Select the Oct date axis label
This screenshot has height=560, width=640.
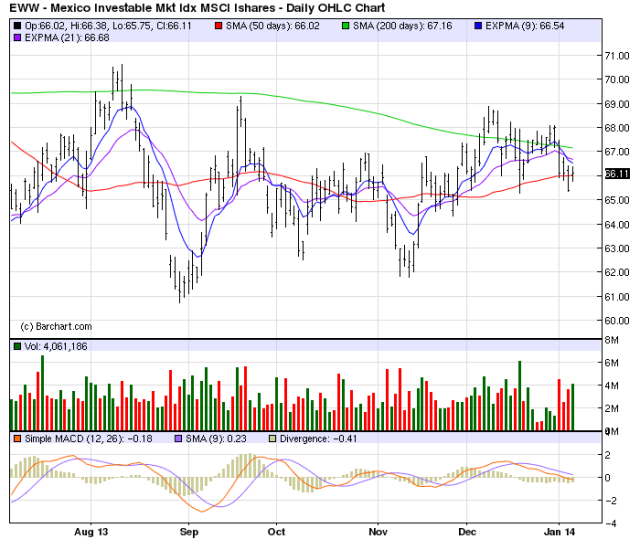pyautogui.click(x=277, y=534)
